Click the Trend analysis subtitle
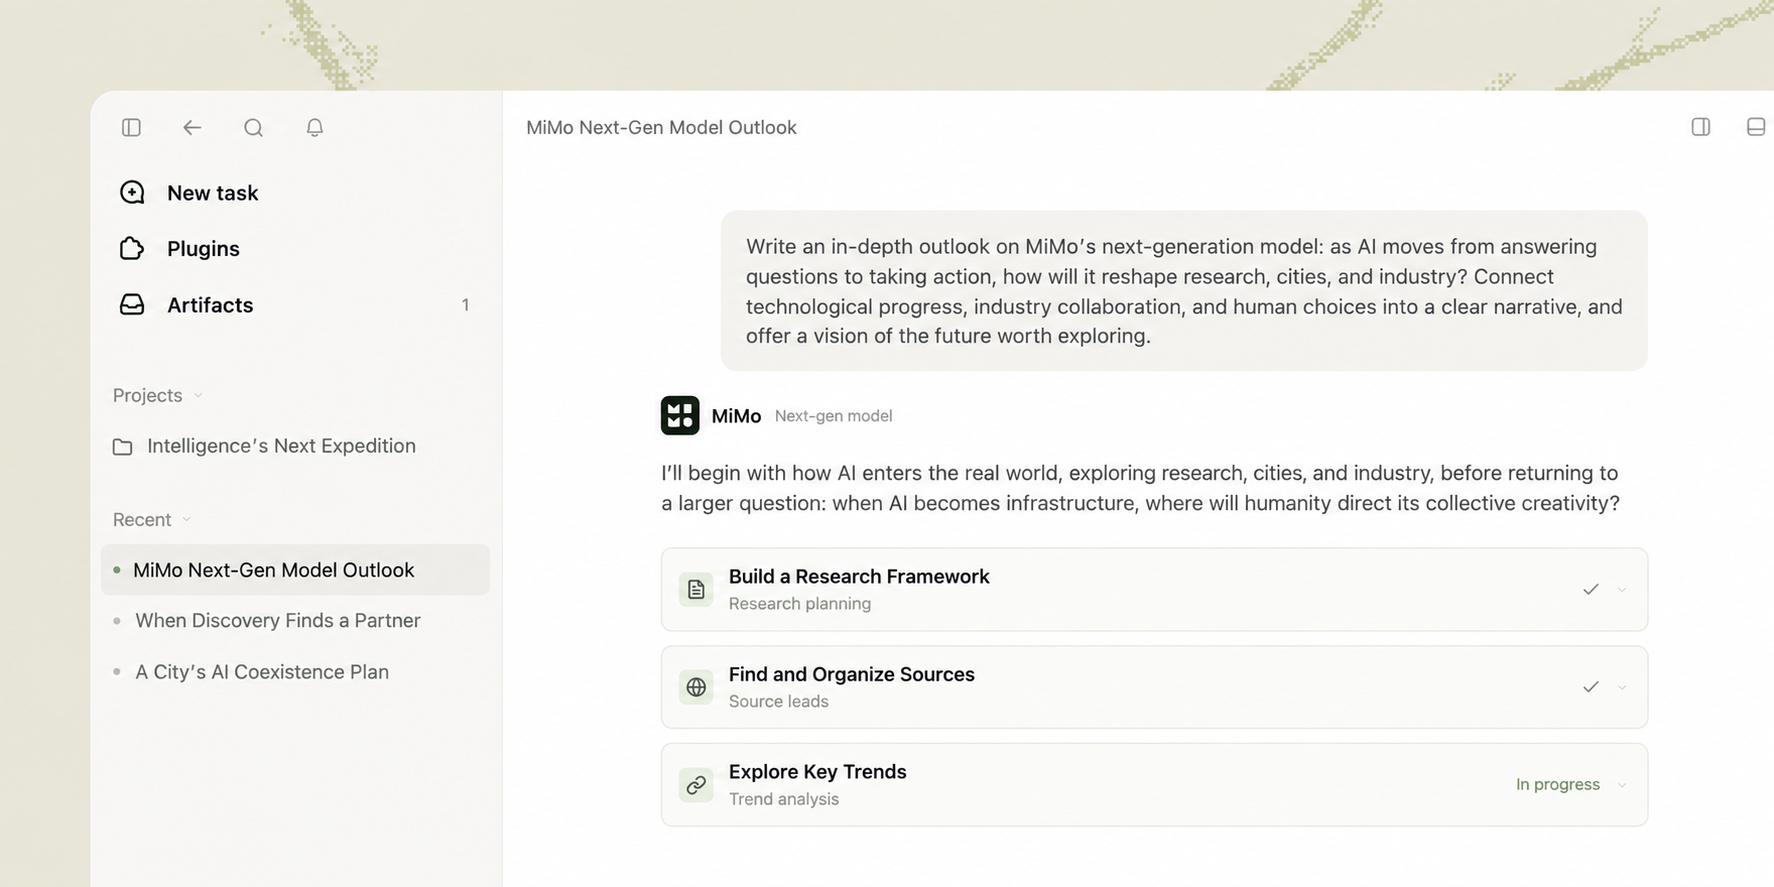1774x887 pixels. [784, 800]
